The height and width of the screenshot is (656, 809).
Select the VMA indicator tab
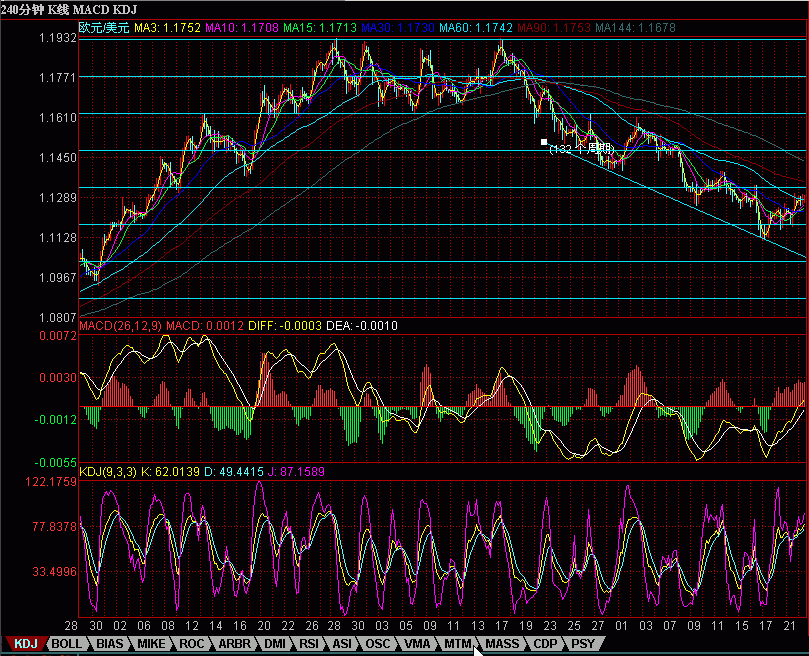pyautogui.click(x=417, y=644)
